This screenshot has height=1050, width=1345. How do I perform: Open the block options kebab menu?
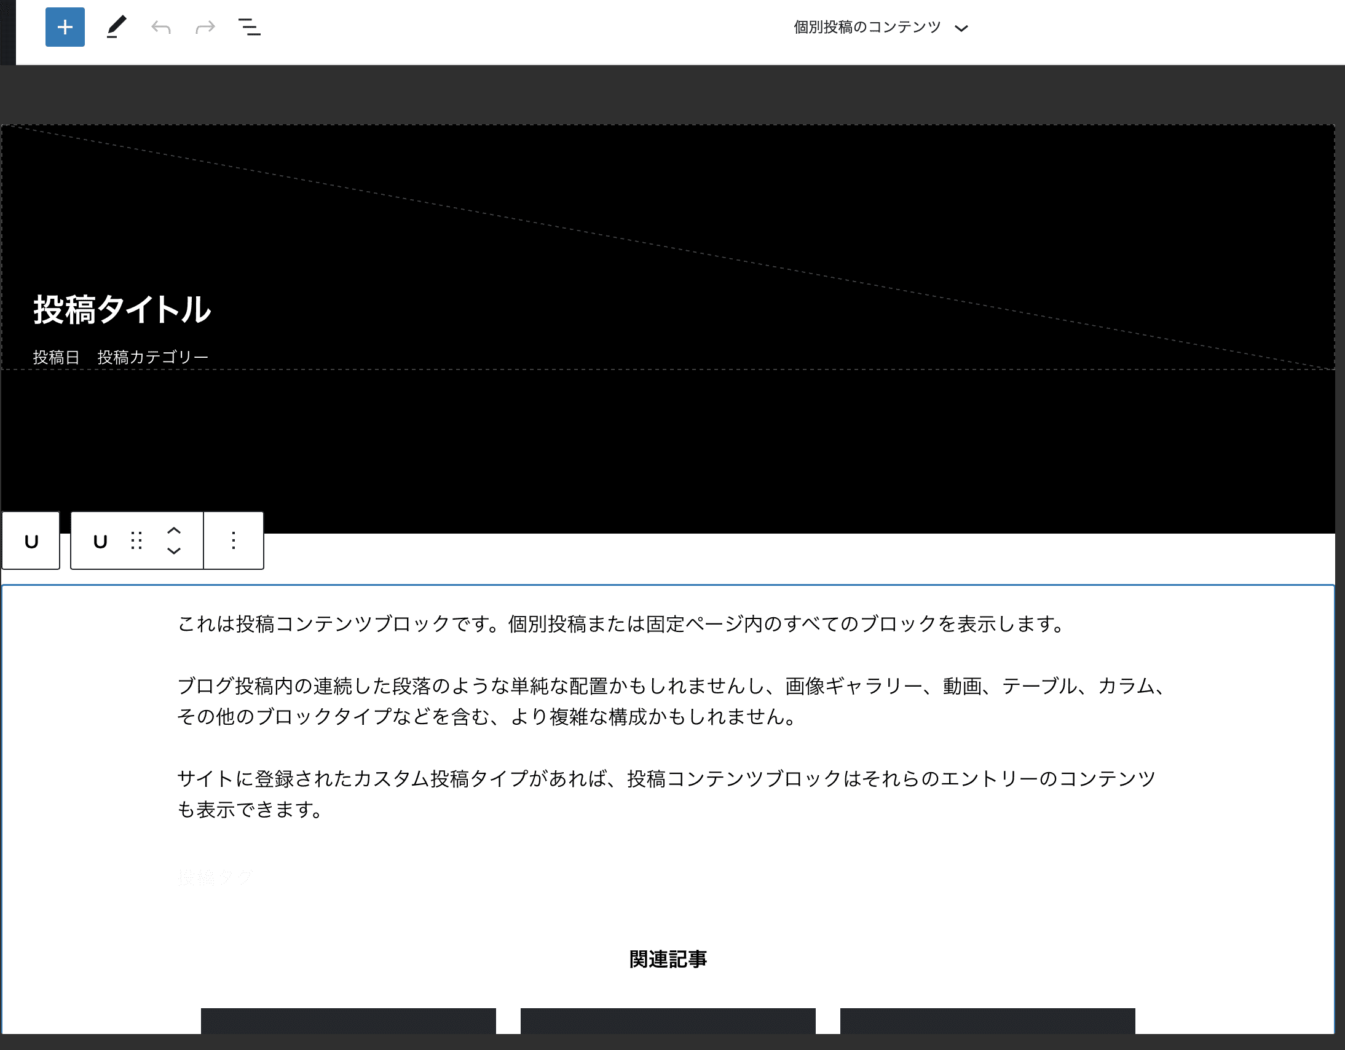coord(233,541)
